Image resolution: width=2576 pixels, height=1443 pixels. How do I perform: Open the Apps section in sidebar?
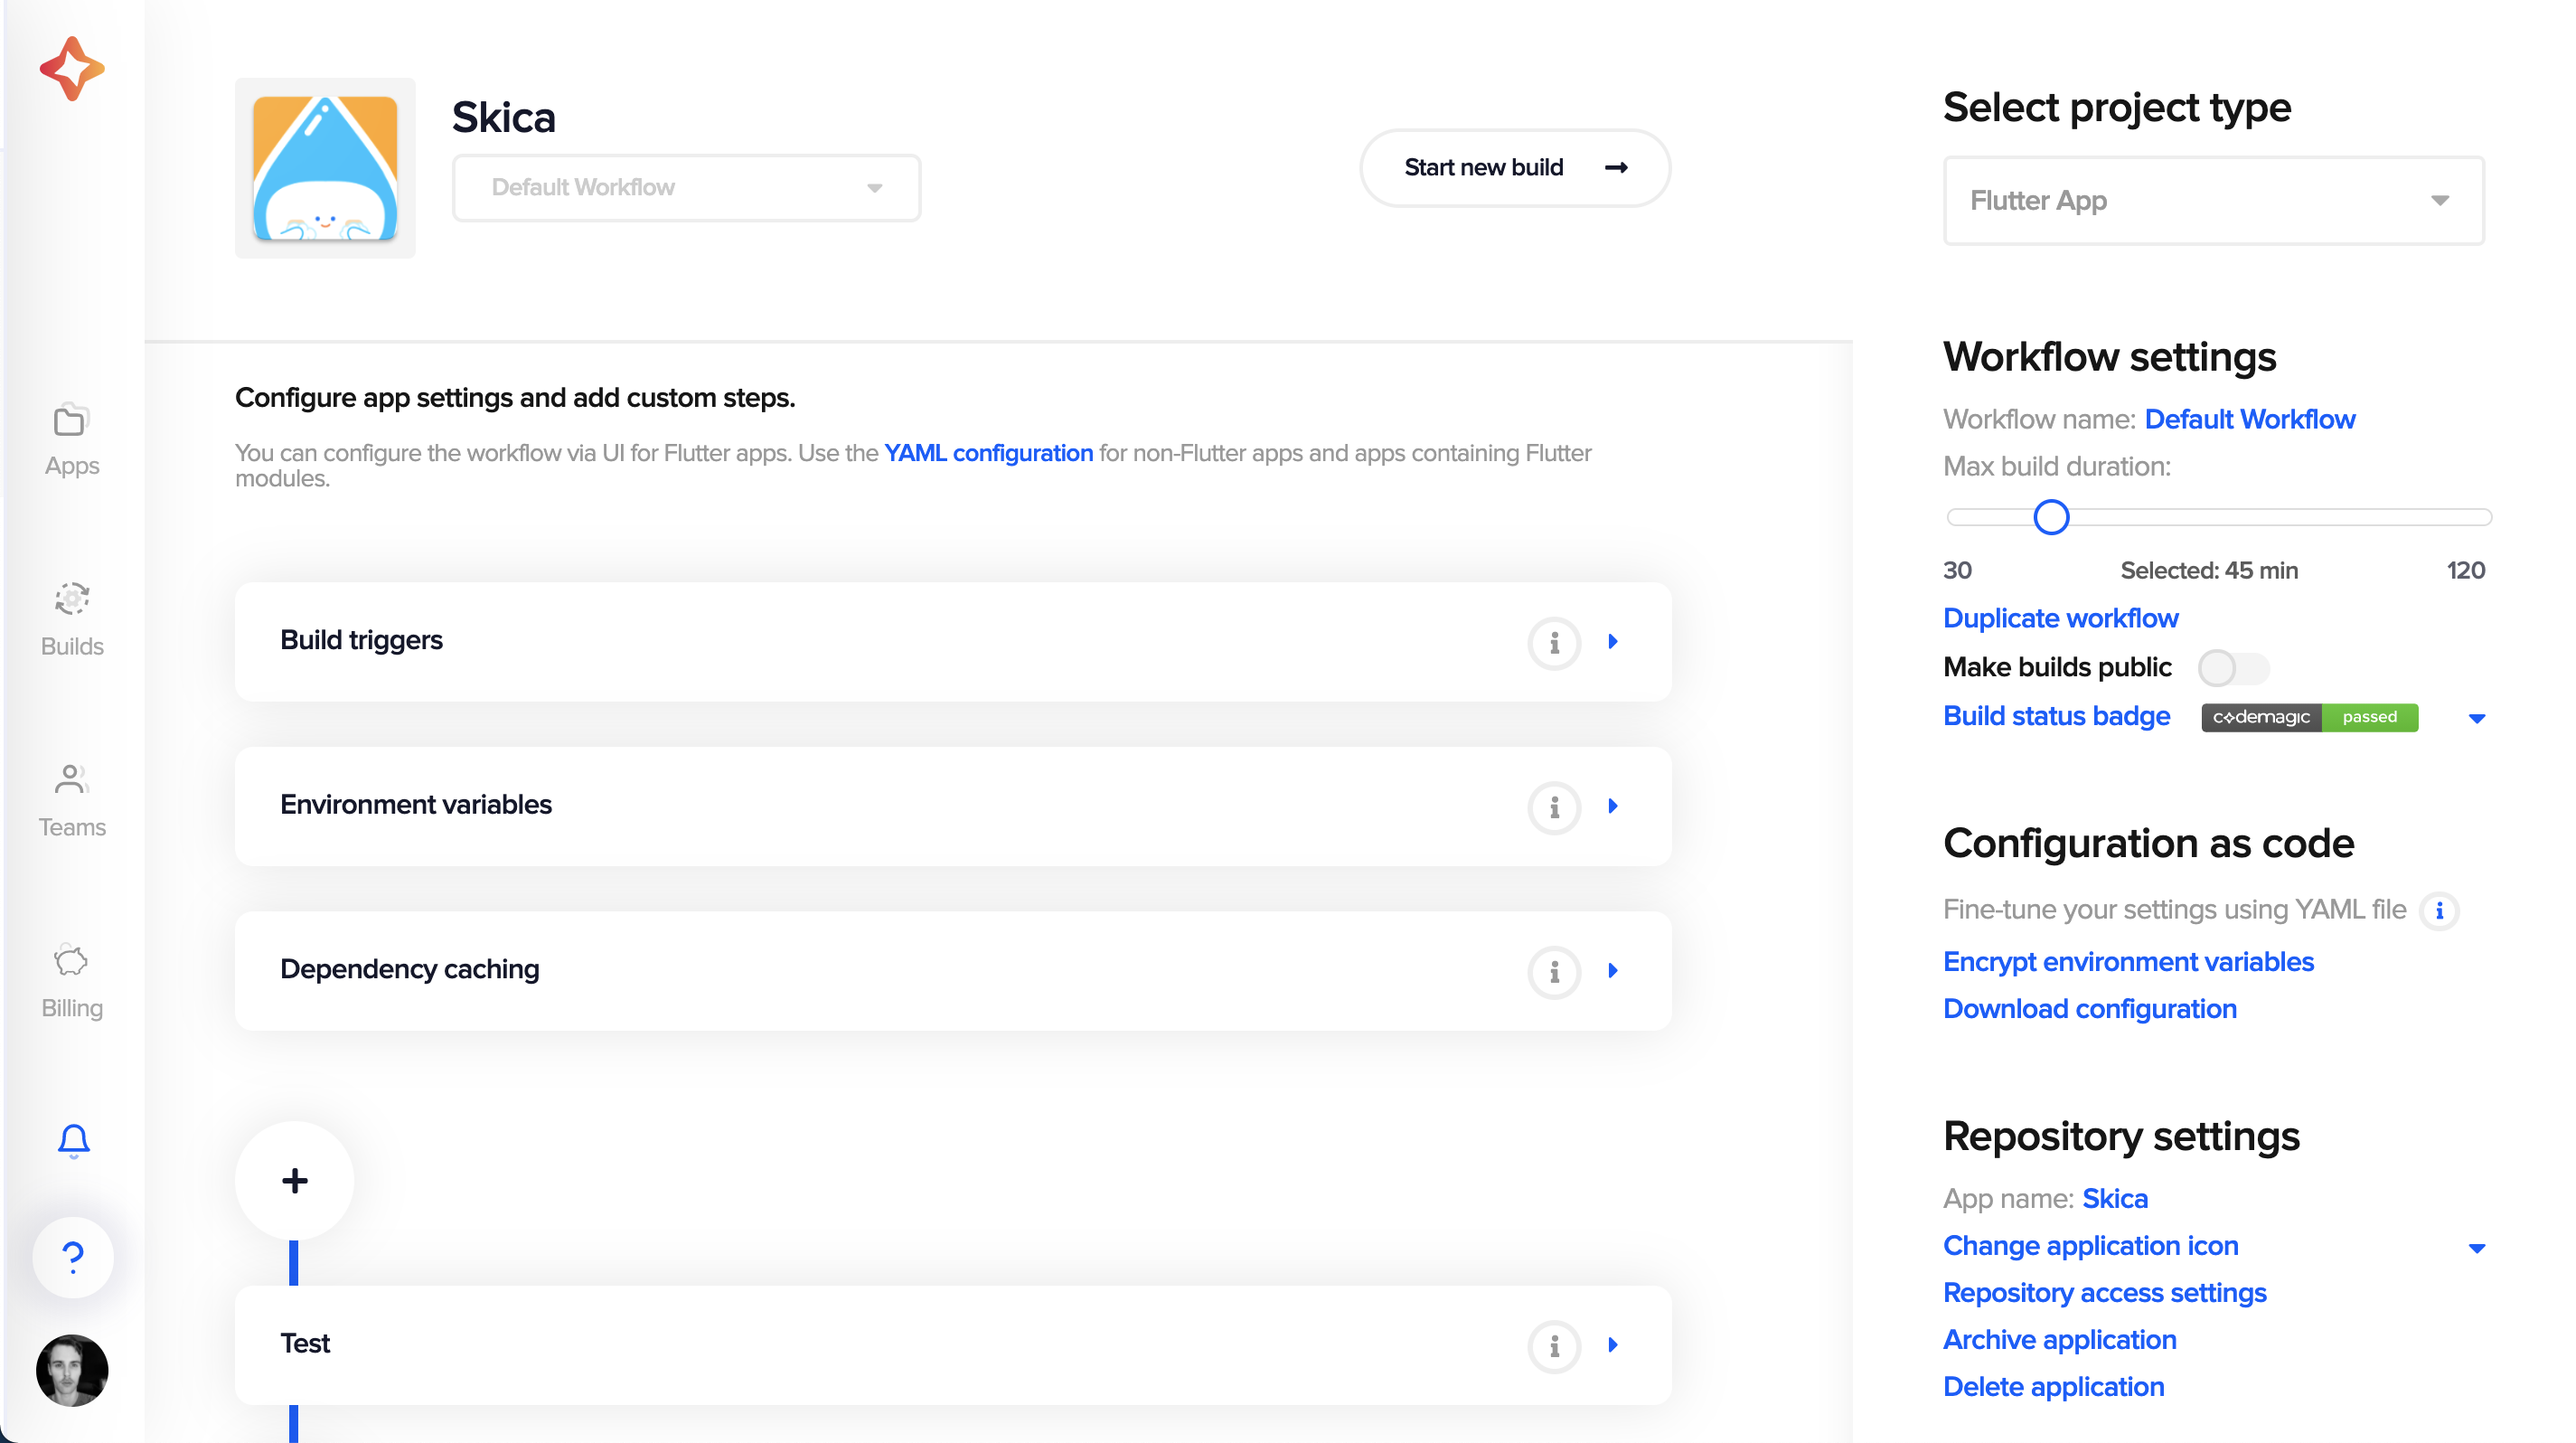click(x=72, y=441)
